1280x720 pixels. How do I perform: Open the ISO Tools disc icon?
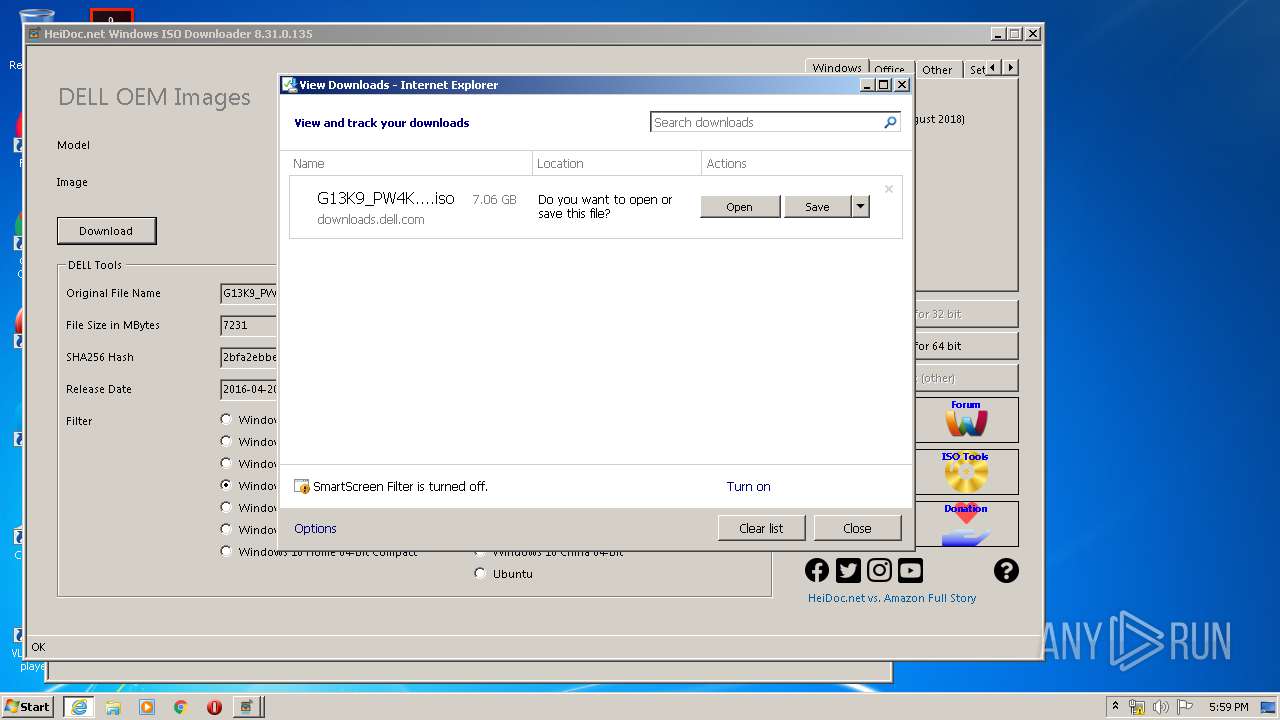coord(966,472)
